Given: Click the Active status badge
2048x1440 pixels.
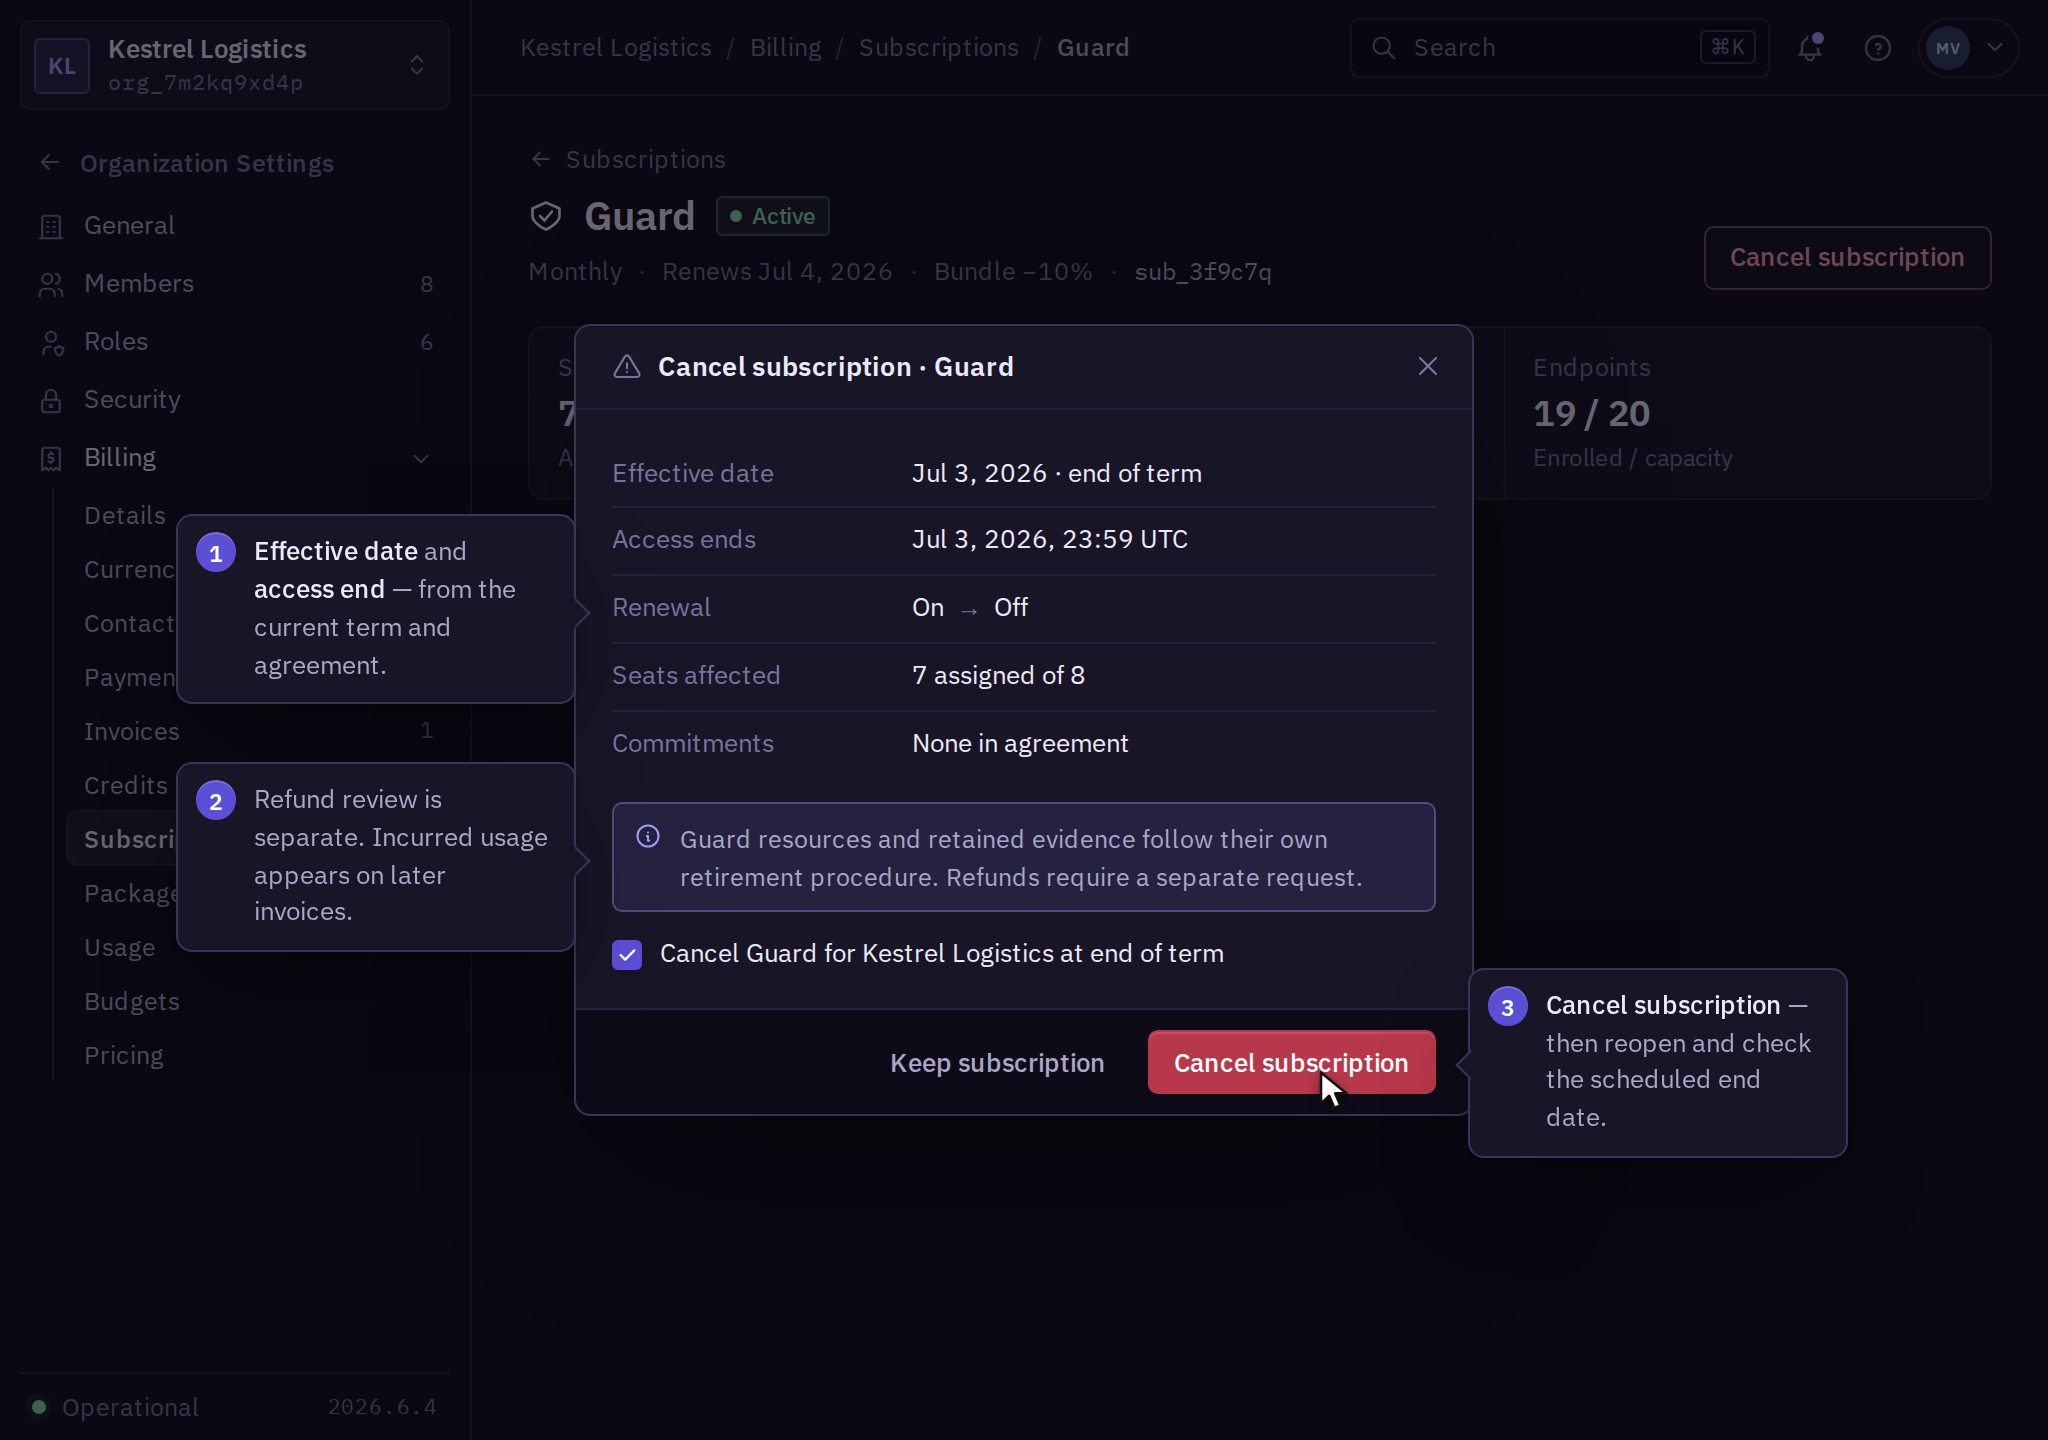Looking at the screenshot, I should [772, 216].
